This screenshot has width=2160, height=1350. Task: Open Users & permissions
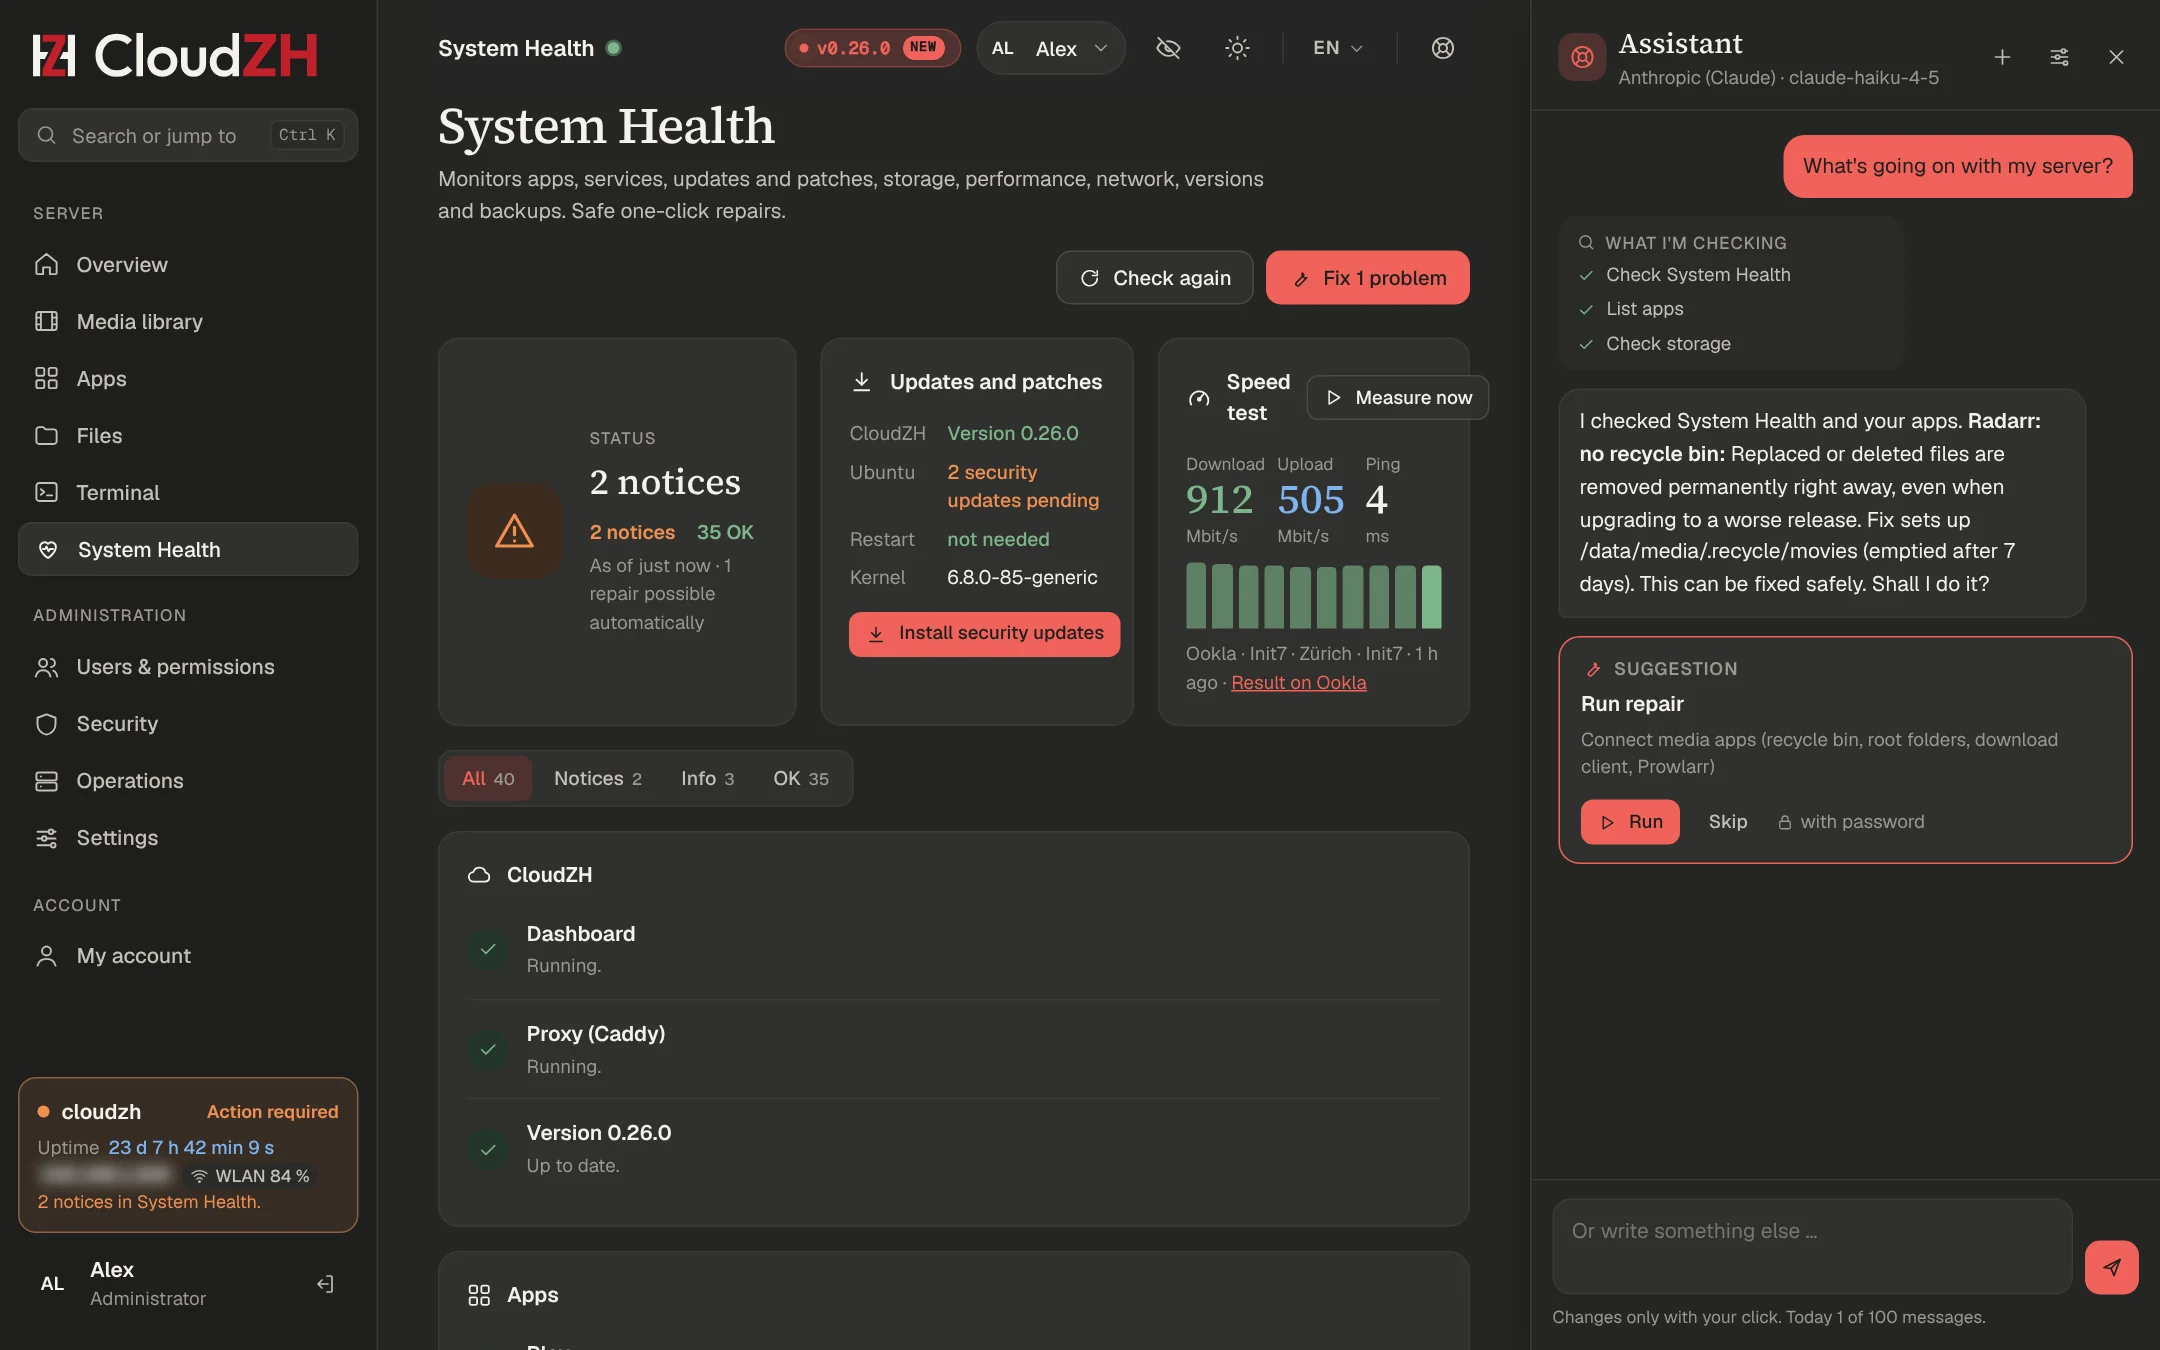point(188,667)
